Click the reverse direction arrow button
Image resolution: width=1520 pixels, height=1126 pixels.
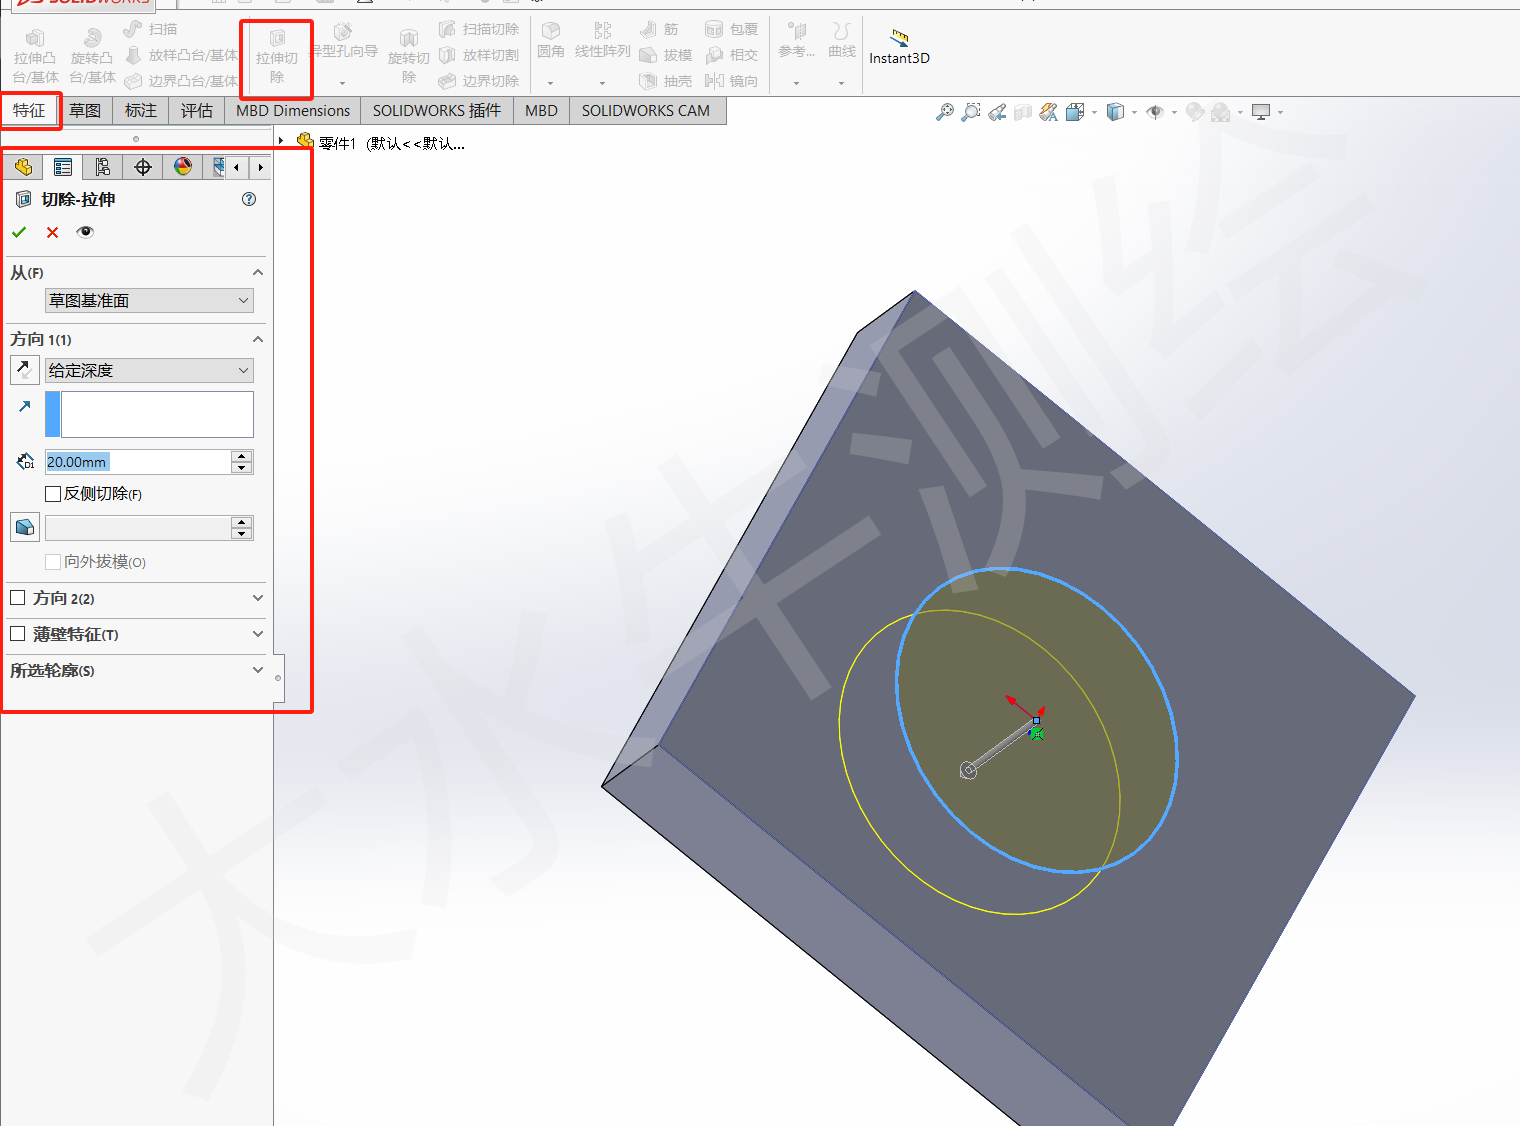(25, 370)
